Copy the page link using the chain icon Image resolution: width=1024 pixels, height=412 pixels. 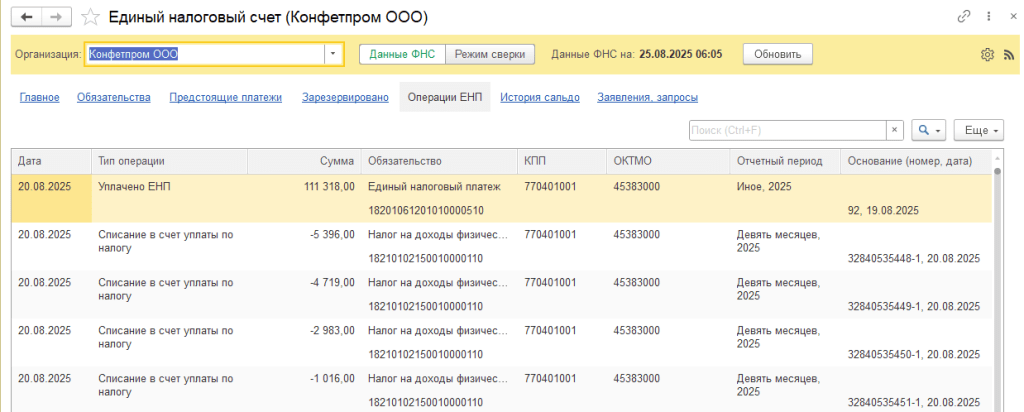tap(965, 17)
